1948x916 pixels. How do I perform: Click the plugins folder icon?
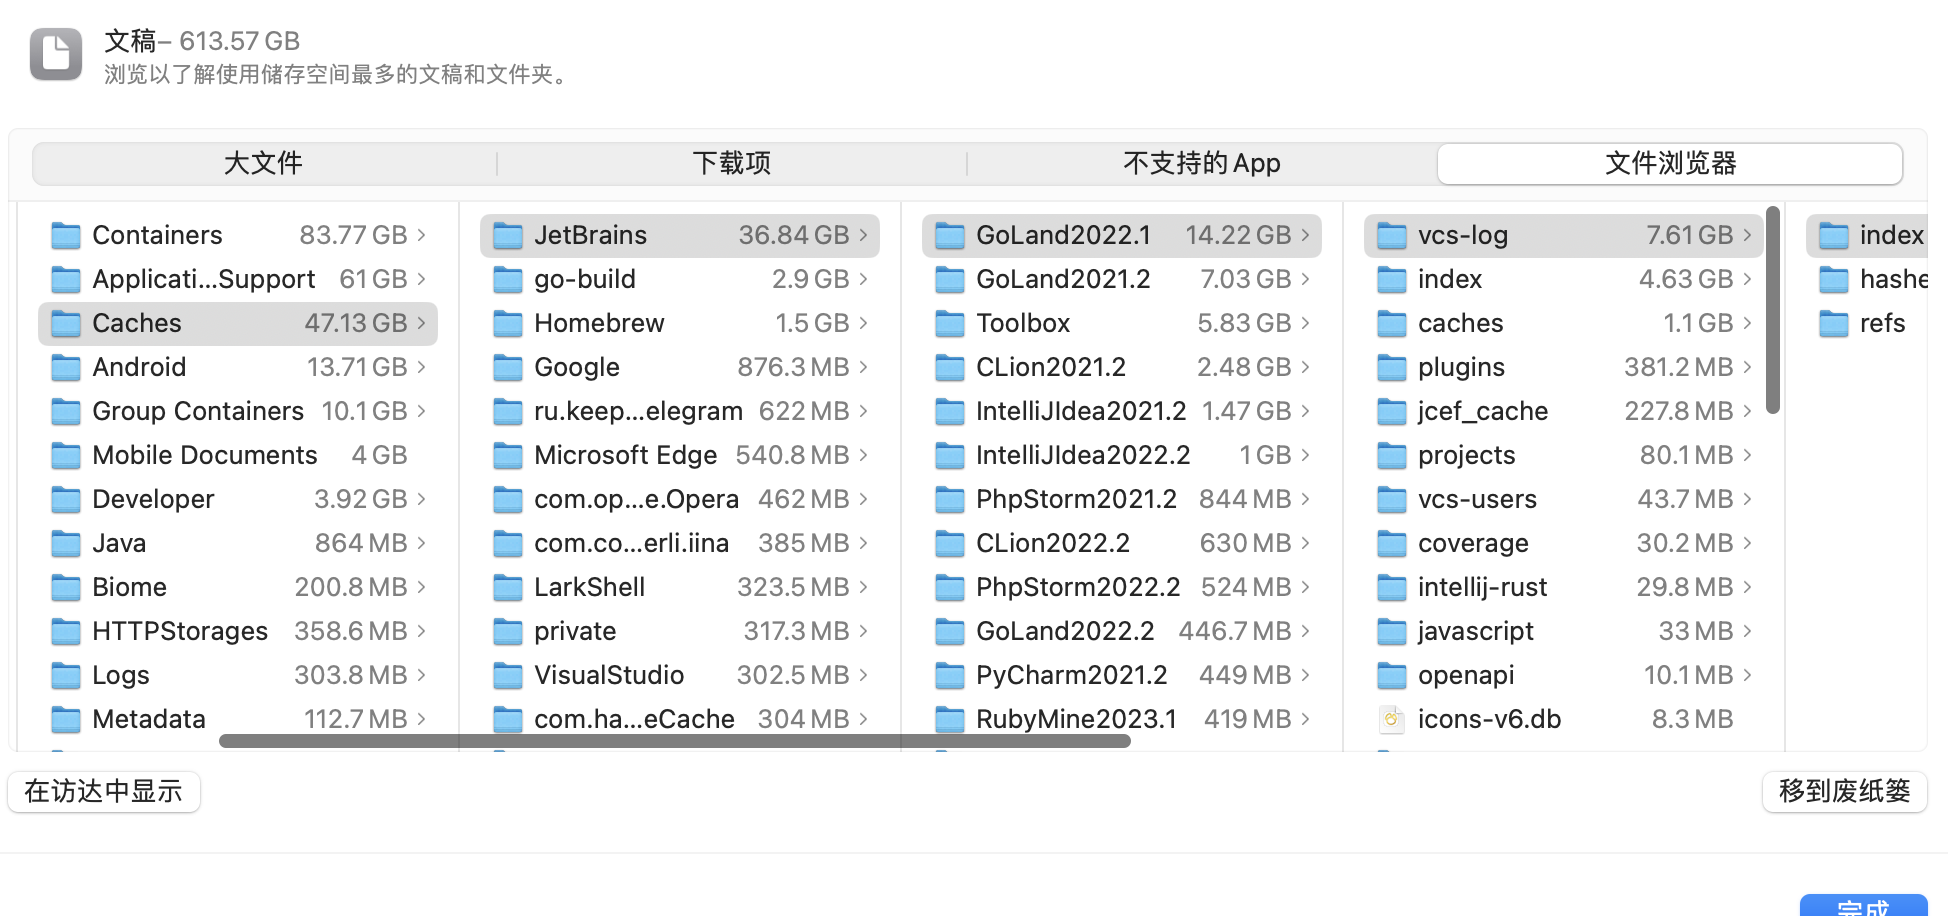(1392, 367)
